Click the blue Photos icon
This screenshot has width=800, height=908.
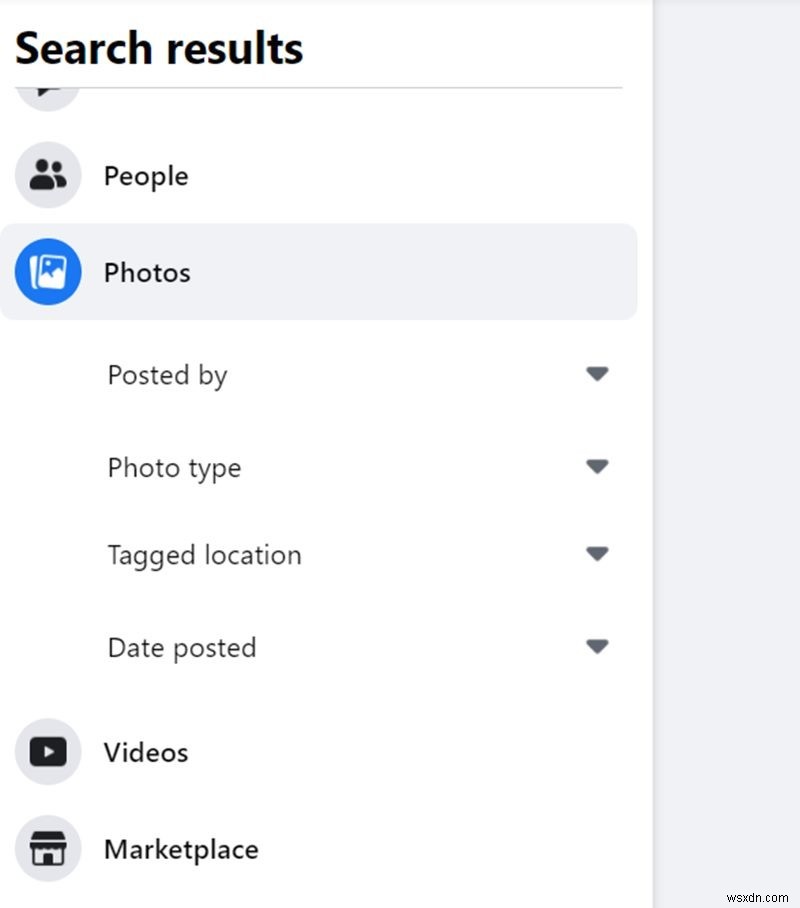tap(47, 272)
